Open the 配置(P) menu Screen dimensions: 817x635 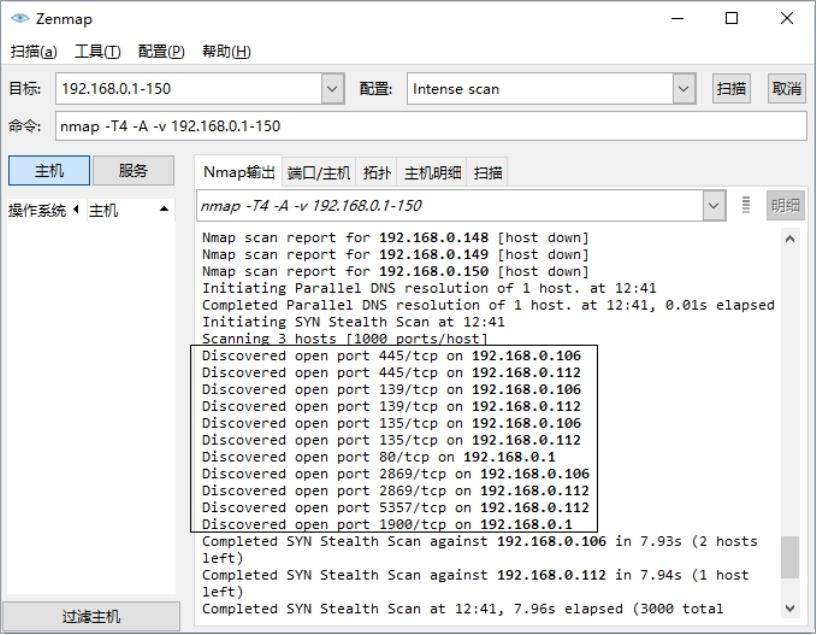[161, 52]
